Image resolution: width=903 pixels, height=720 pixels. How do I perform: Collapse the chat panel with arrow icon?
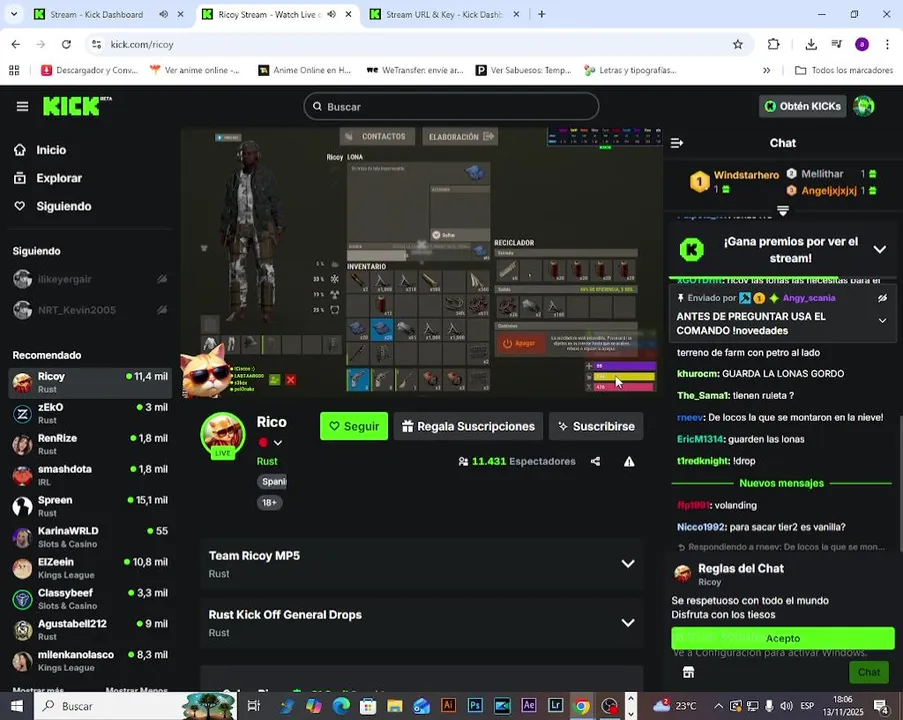[x=677, y=143]
